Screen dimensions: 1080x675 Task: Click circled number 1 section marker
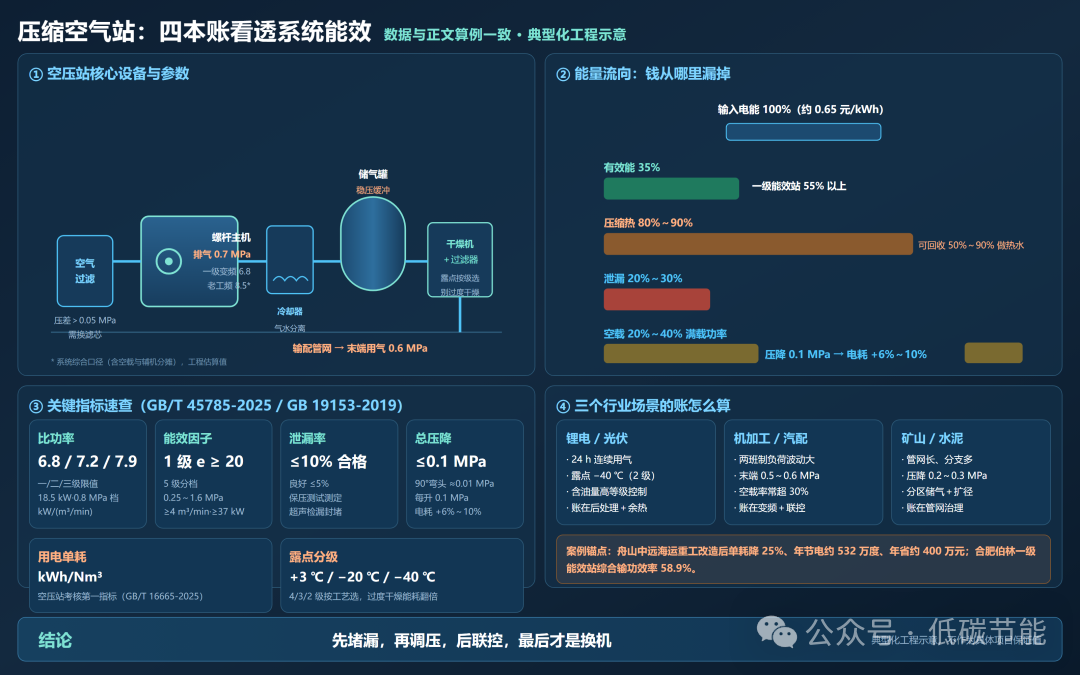(36, 74)
